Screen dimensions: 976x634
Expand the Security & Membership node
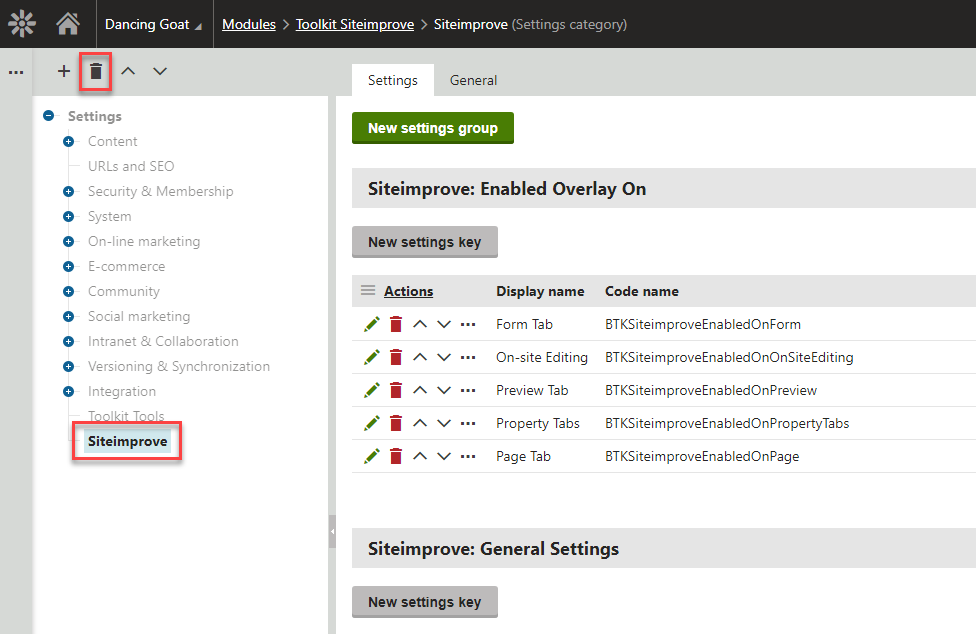68,191
